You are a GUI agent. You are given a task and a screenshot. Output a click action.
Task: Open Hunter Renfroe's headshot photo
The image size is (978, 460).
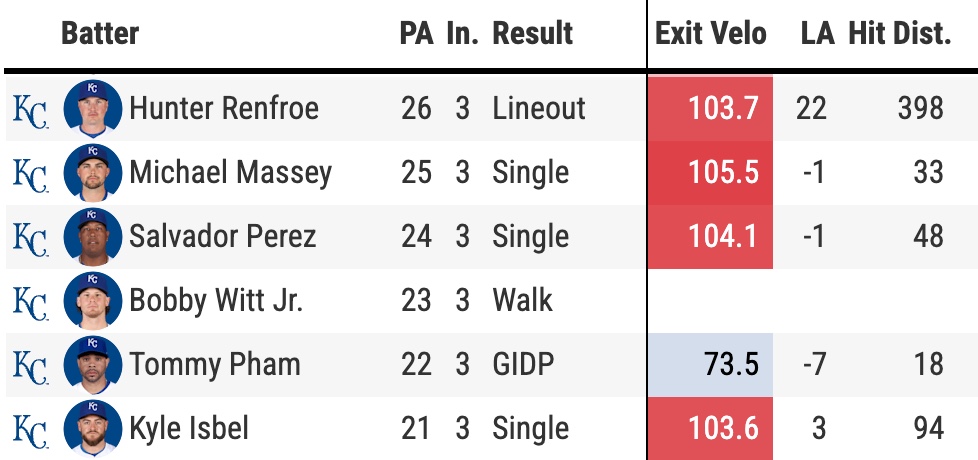[x=92, y=109]
